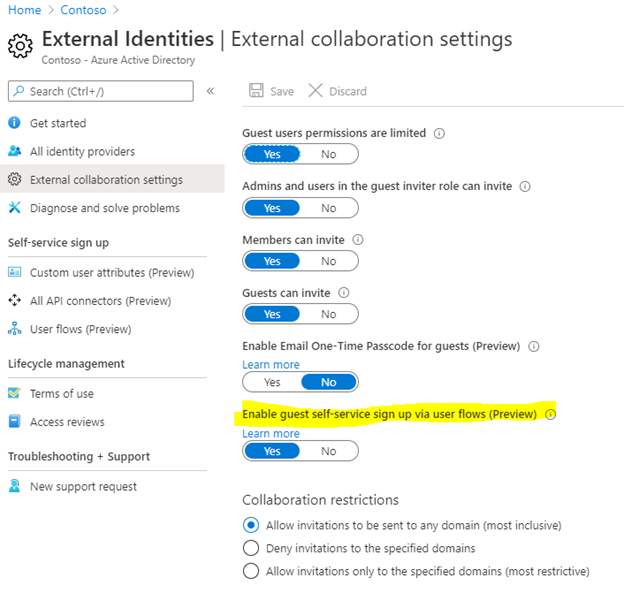
Task: Click the All API connectors icon
Action: pos(15,300)
